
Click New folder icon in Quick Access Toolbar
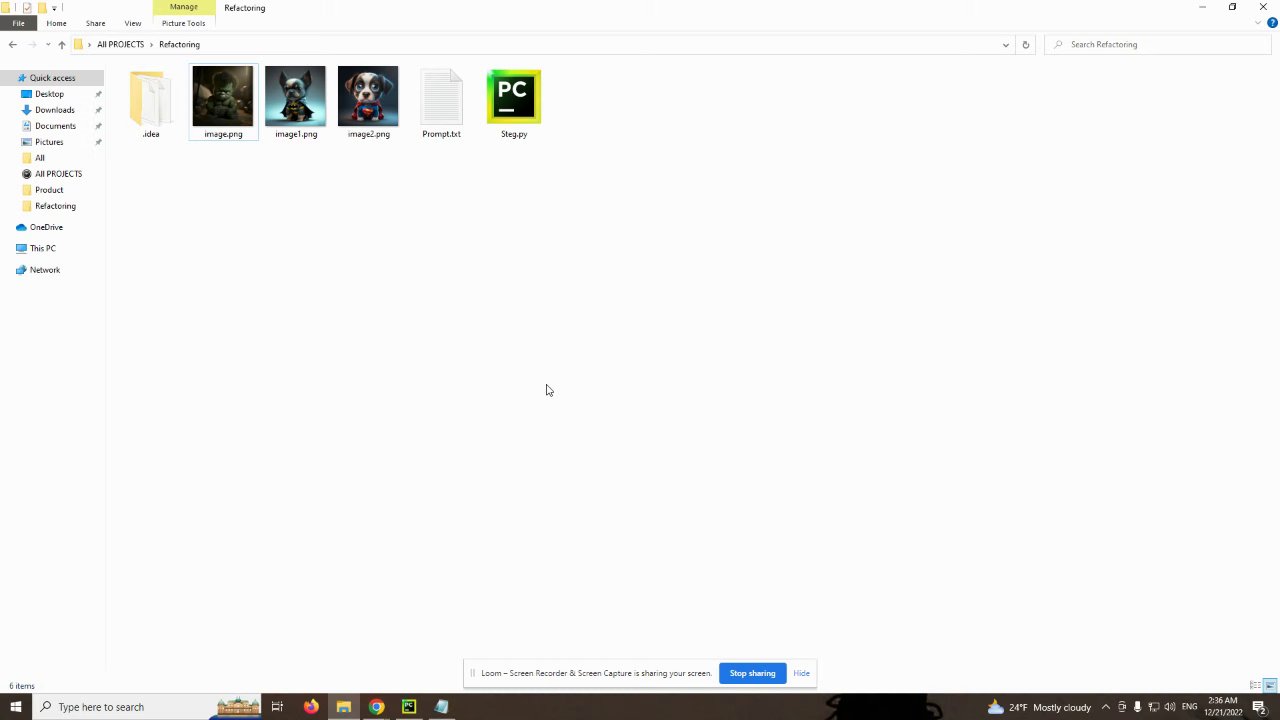pyautogui.click(x=41, y=8)
